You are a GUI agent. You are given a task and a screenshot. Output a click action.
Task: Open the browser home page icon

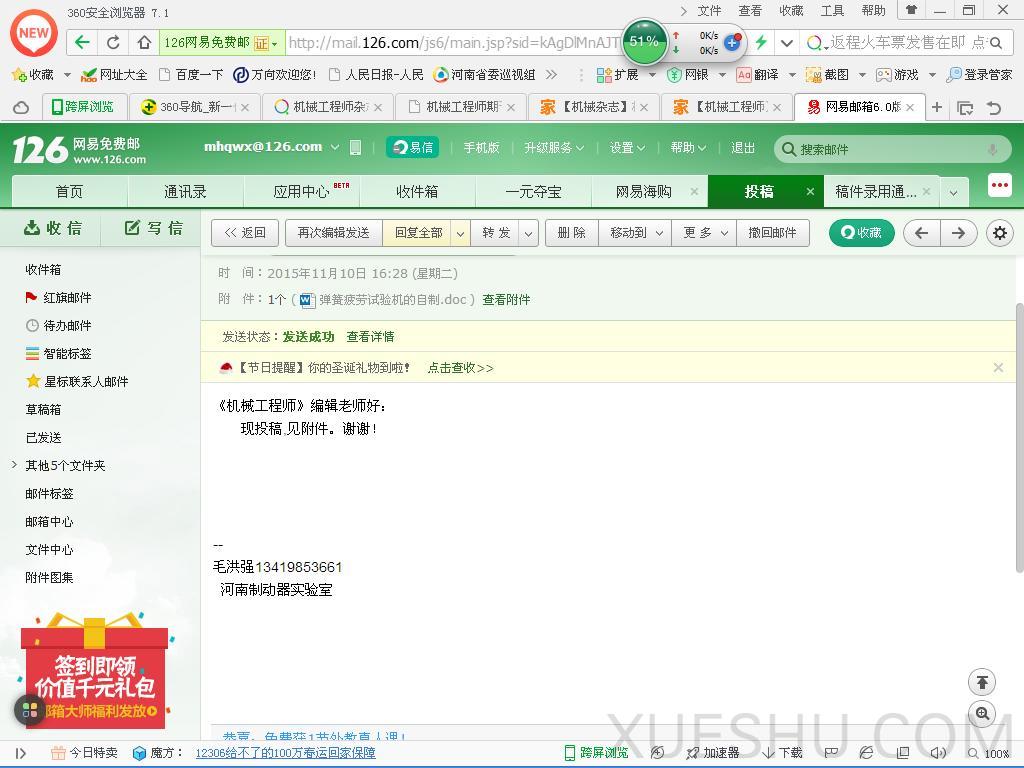click(144, 42)
